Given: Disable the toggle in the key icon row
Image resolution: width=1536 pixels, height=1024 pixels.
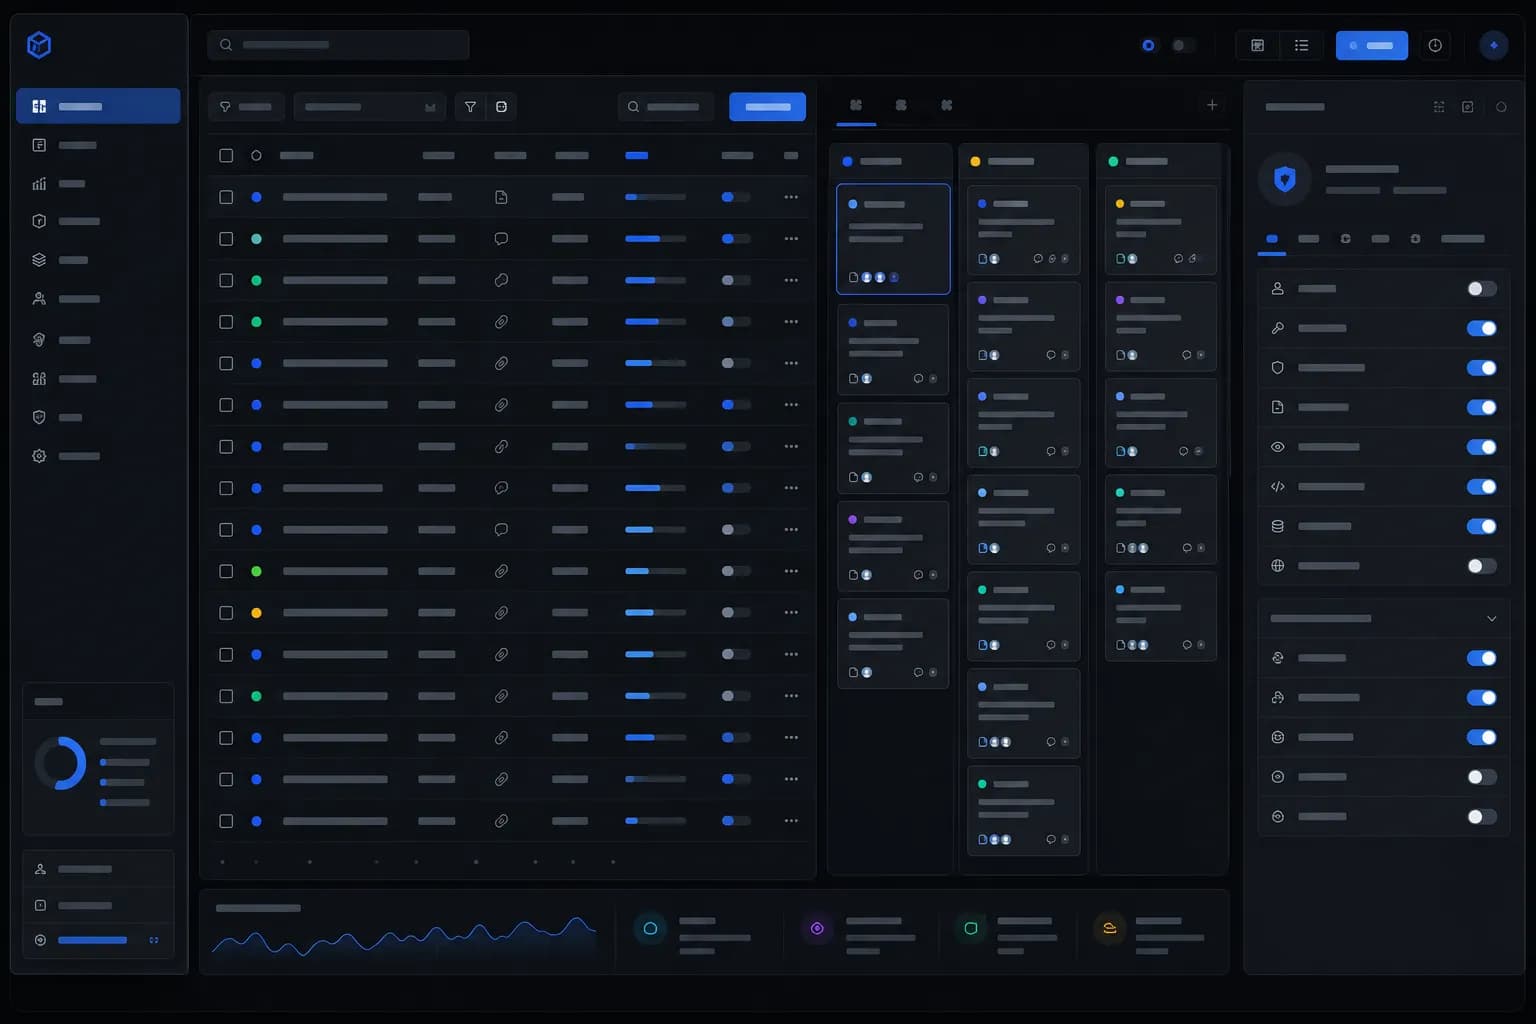Looking at the screenshot, I should tap(1482, 328).
